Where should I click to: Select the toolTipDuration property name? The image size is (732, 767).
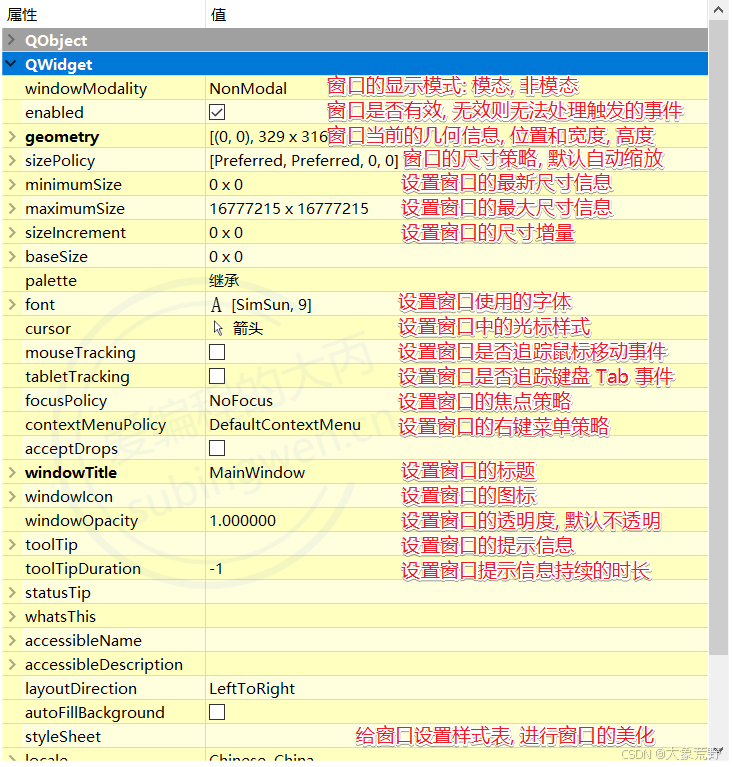83,568
